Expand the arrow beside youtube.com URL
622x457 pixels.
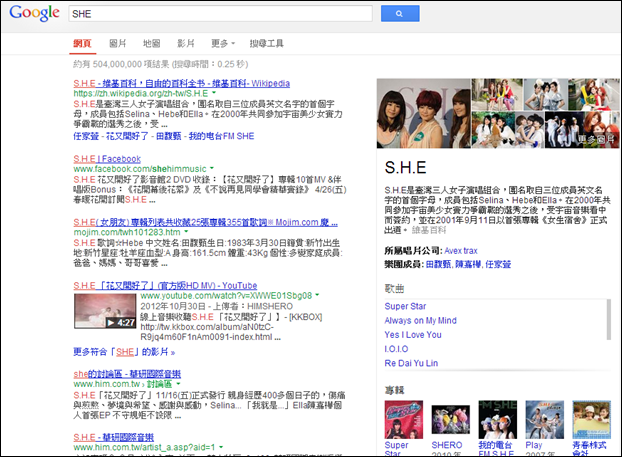(317, 295)
